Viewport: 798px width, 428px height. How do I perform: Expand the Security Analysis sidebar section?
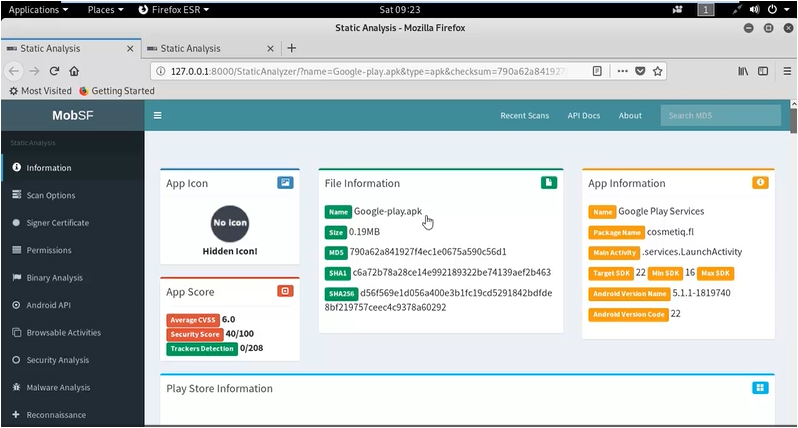coord(57,359)
